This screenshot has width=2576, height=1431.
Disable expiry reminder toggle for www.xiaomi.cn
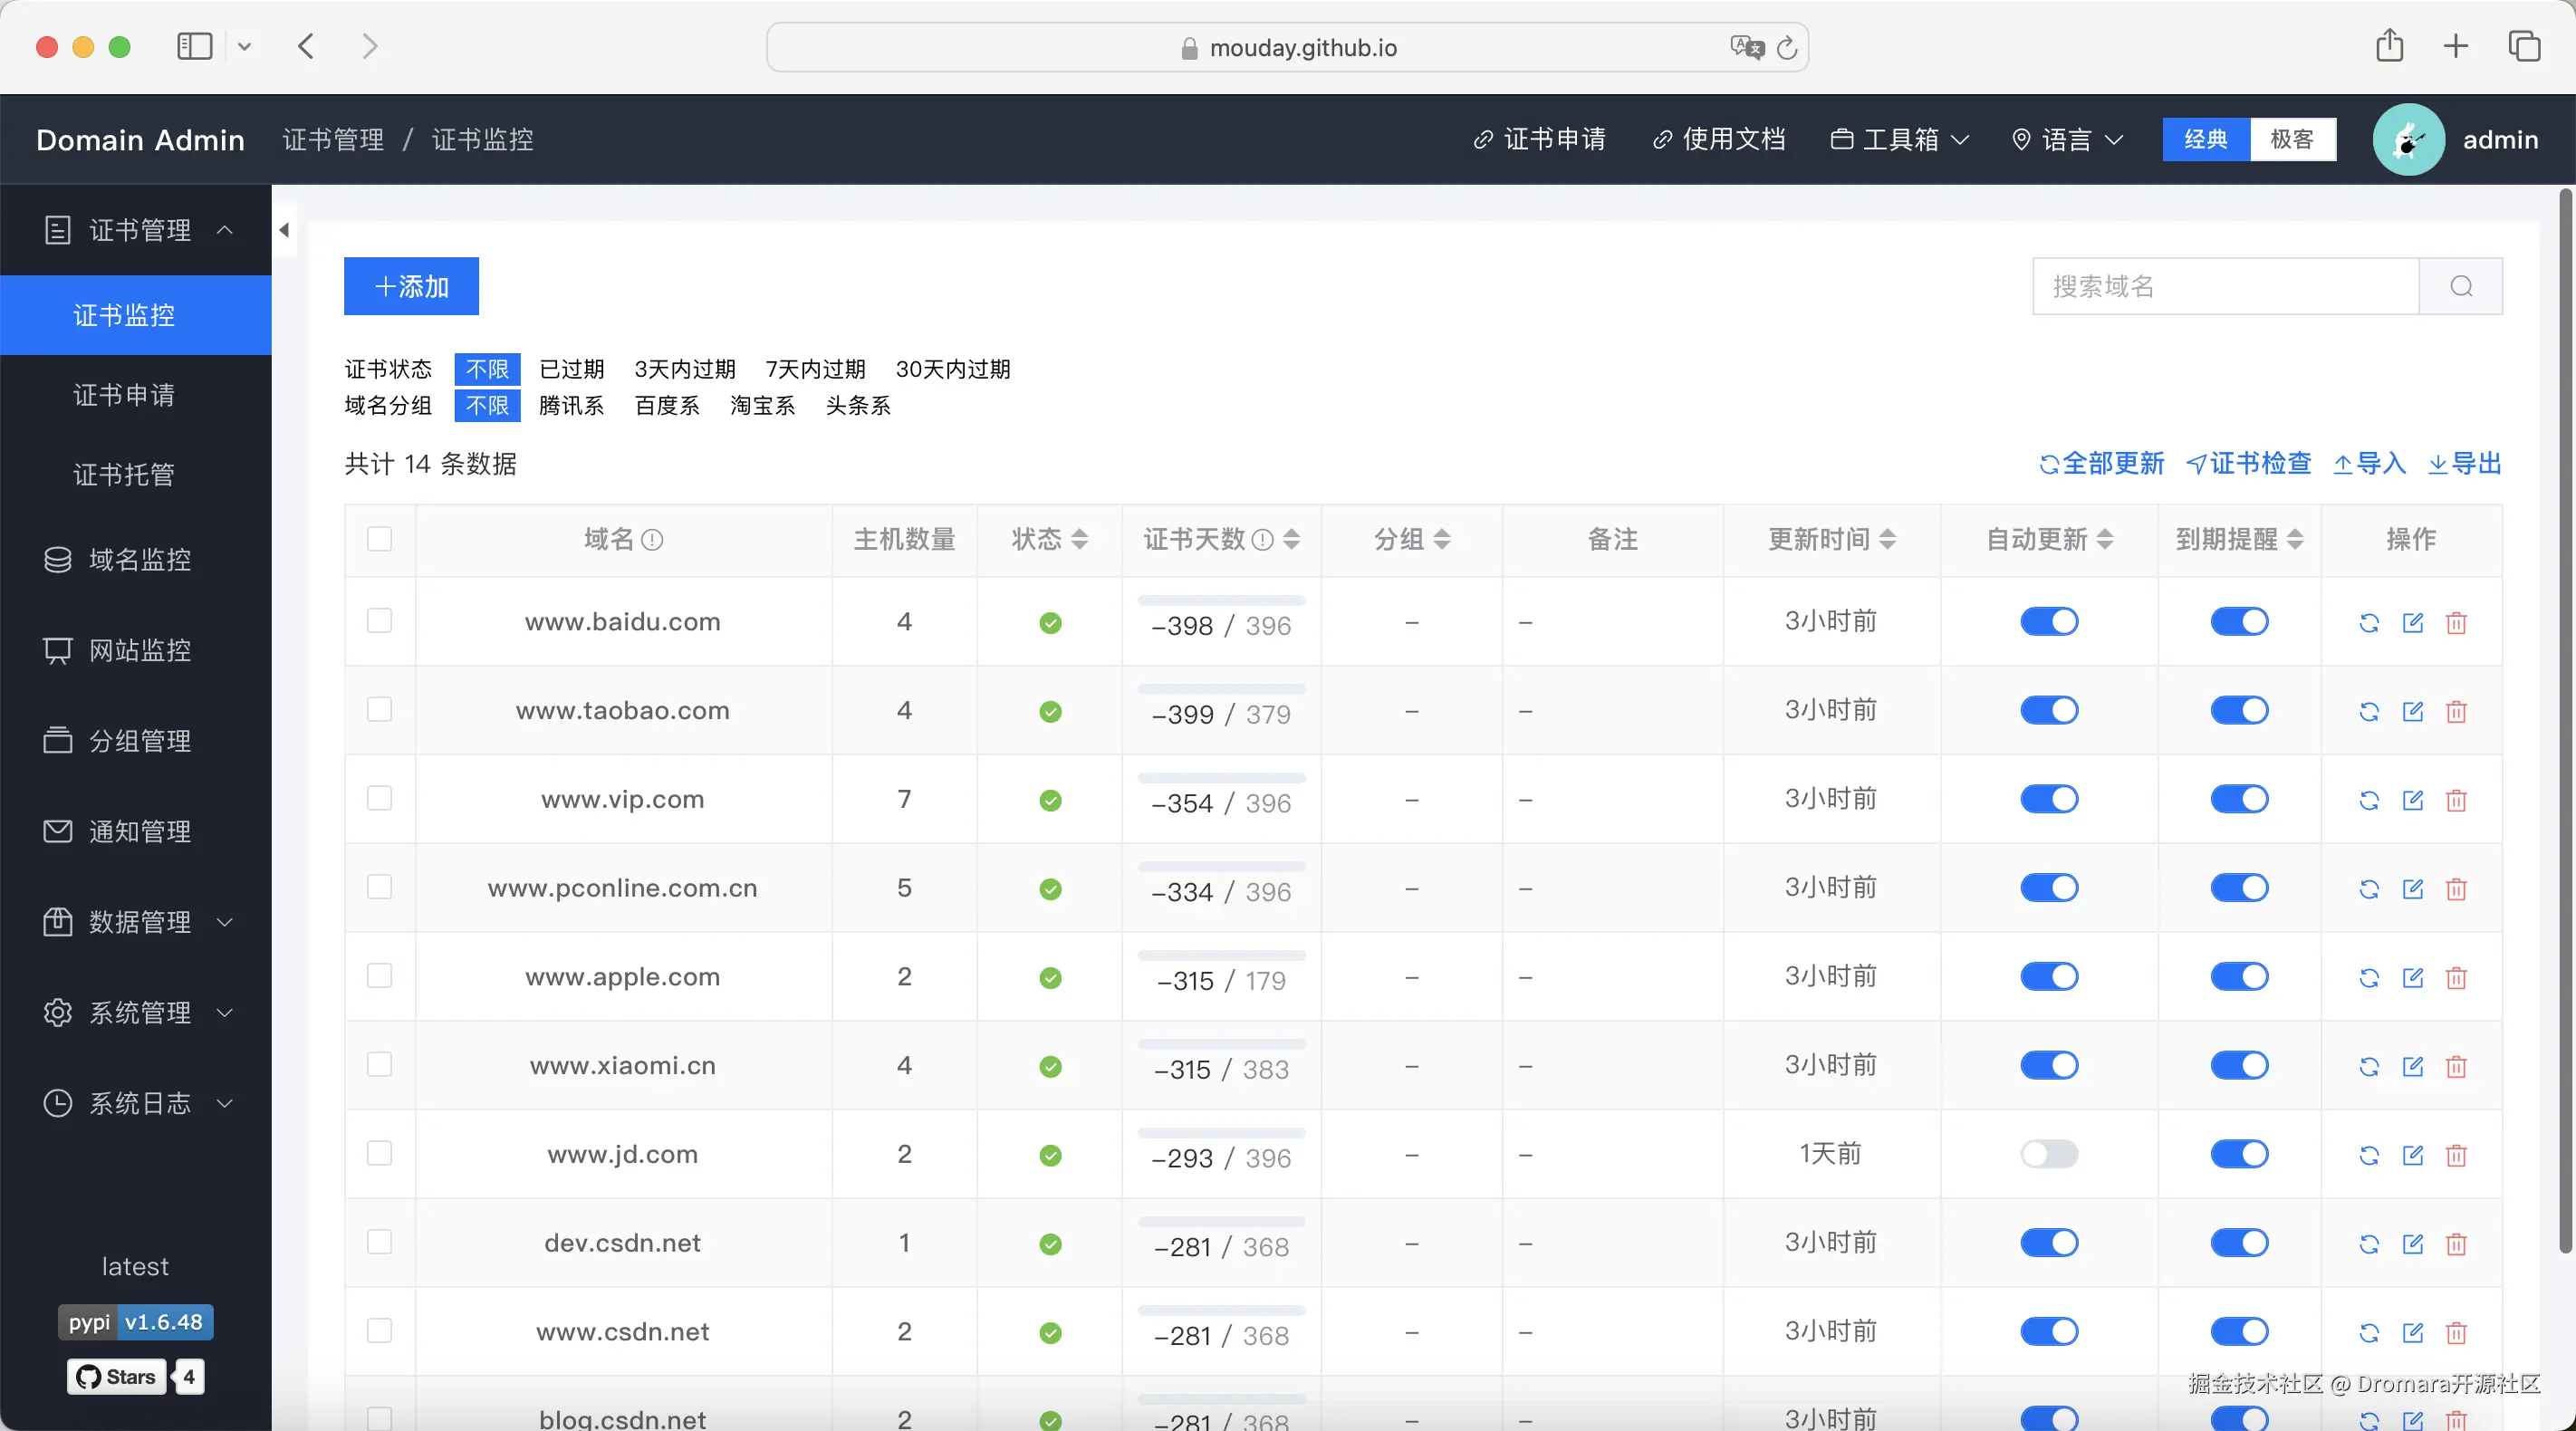tap(2239, 1065)
